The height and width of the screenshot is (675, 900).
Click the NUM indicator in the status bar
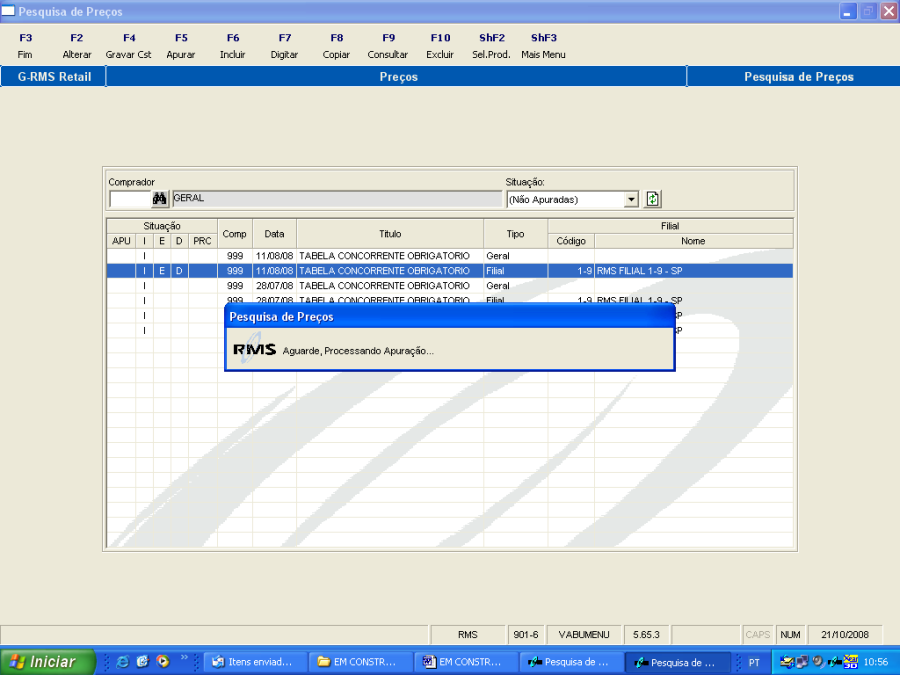[x=790, y=635]
